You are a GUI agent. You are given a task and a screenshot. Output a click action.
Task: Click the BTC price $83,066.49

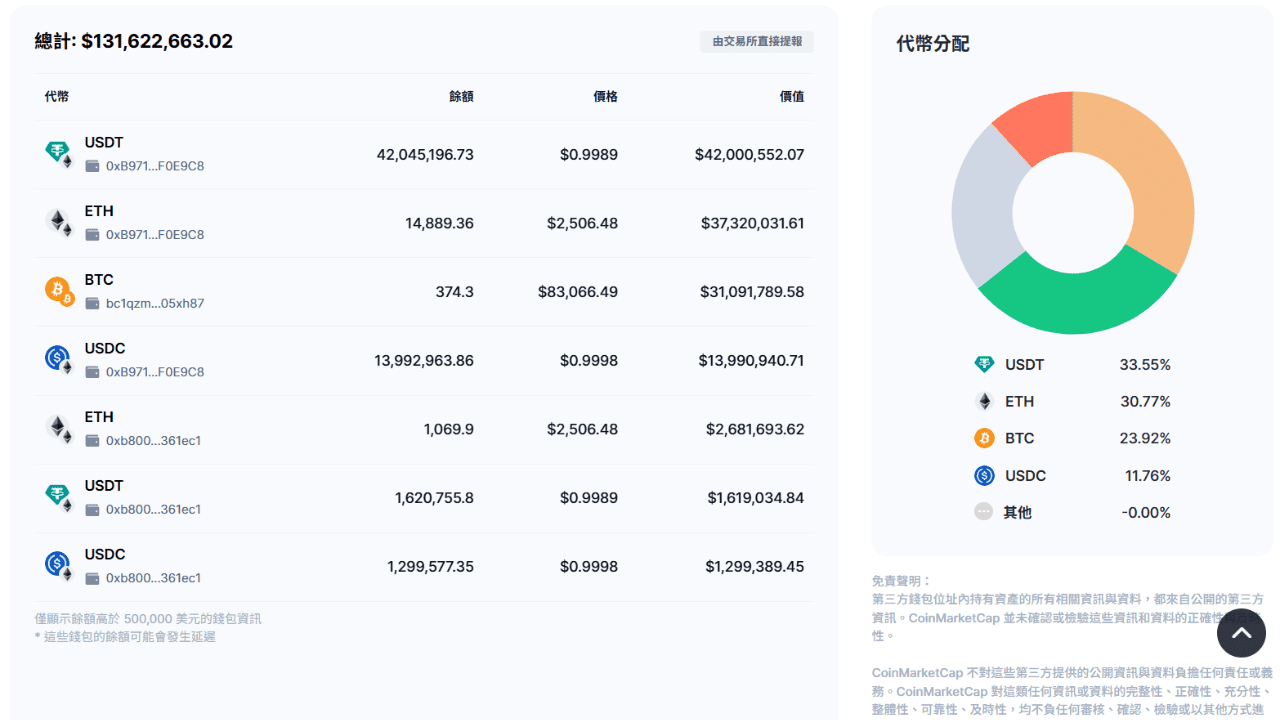pyautogui.click(x=577, y=292)
